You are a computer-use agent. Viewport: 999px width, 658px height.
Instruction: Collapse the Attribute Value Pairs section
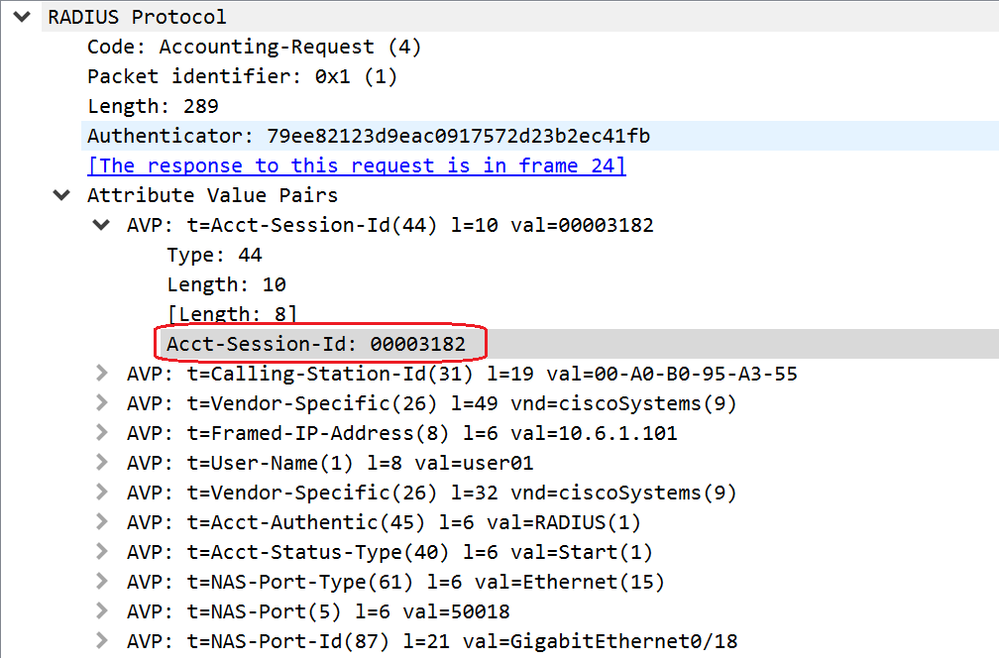pyautogui.click(x=62, y=195)
